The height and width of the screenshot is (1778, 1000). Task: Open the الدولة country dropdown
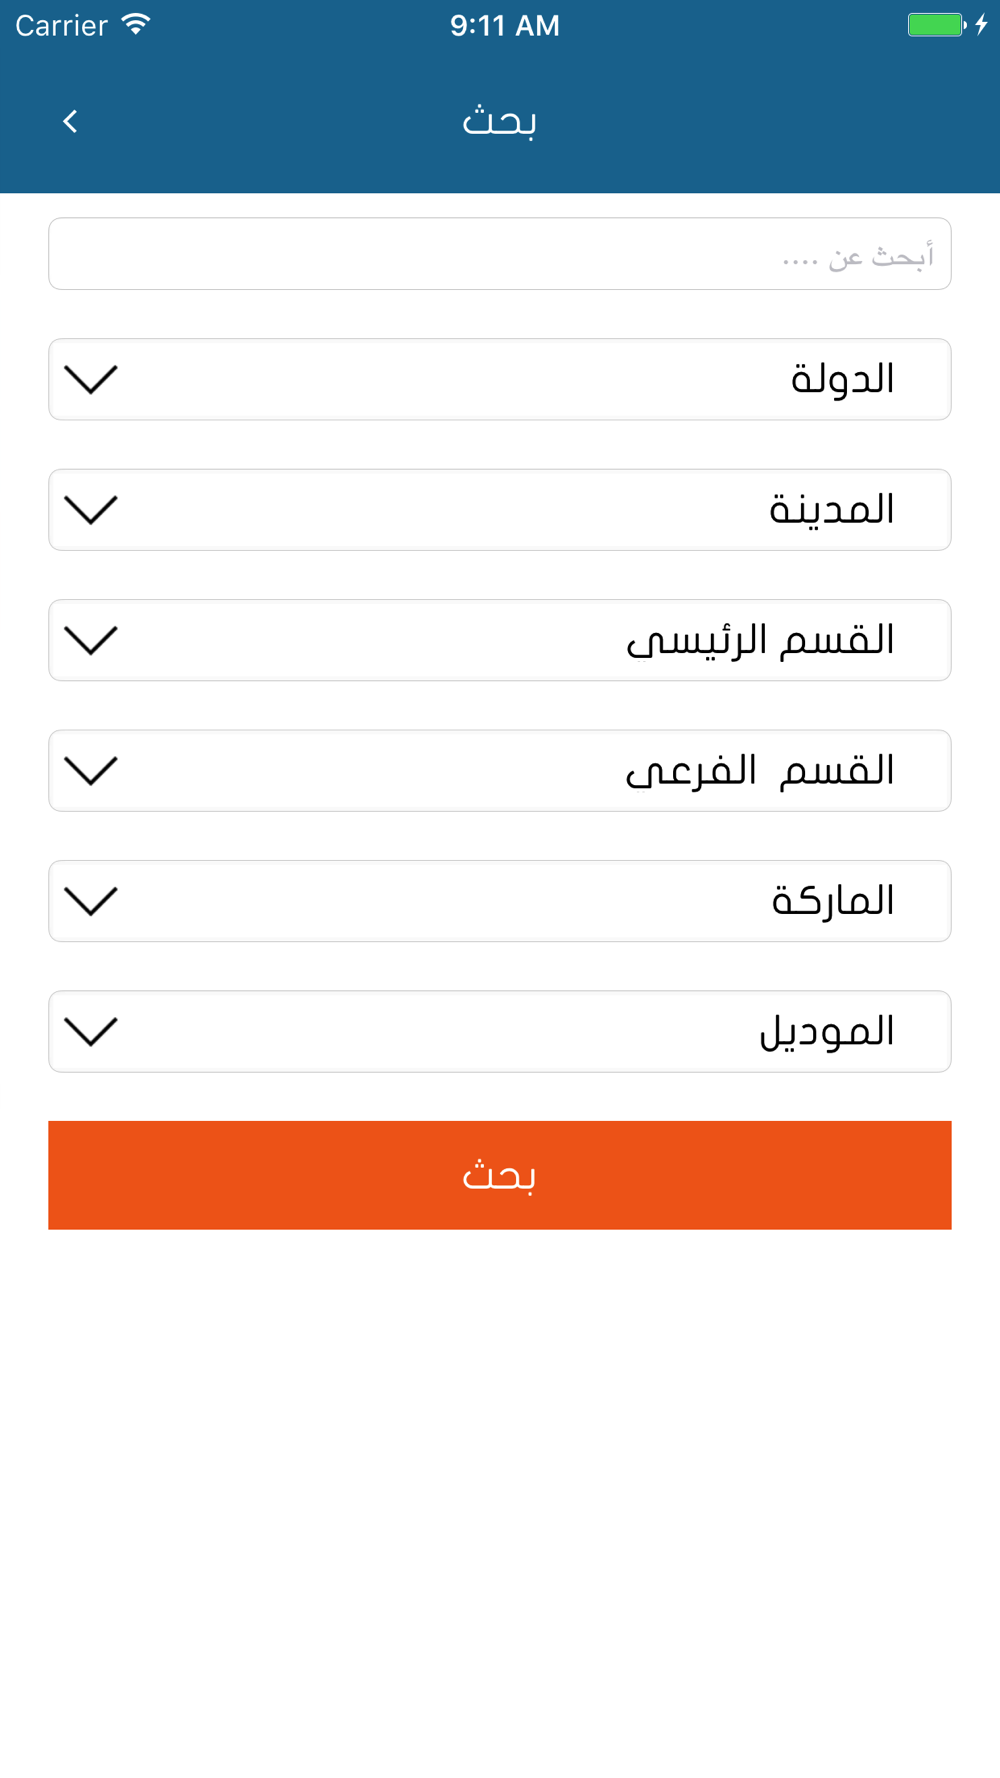tap(500, 380)
